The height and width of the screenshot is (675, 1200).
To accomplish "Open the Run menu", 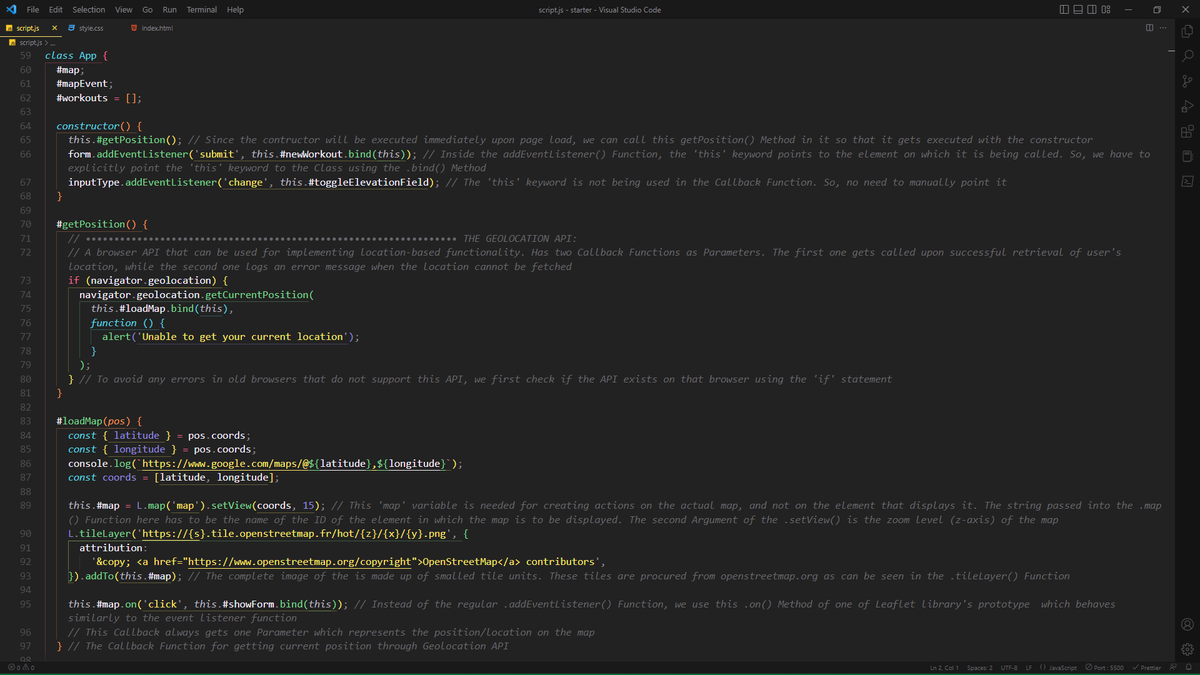I will (x=170, y=10).
